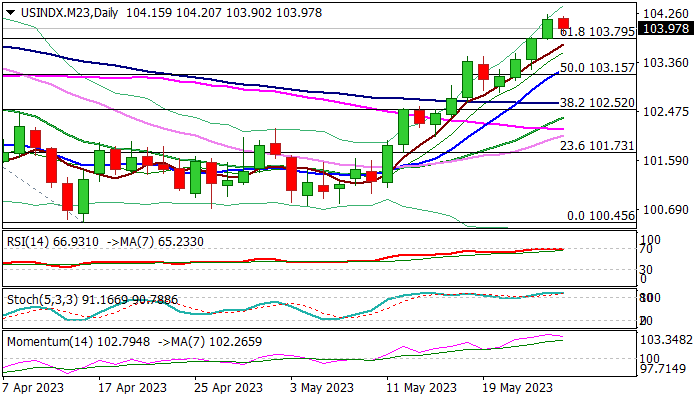Click the 61.8 103.795 Fibonacci level label
700x400 pixels.
597,32
